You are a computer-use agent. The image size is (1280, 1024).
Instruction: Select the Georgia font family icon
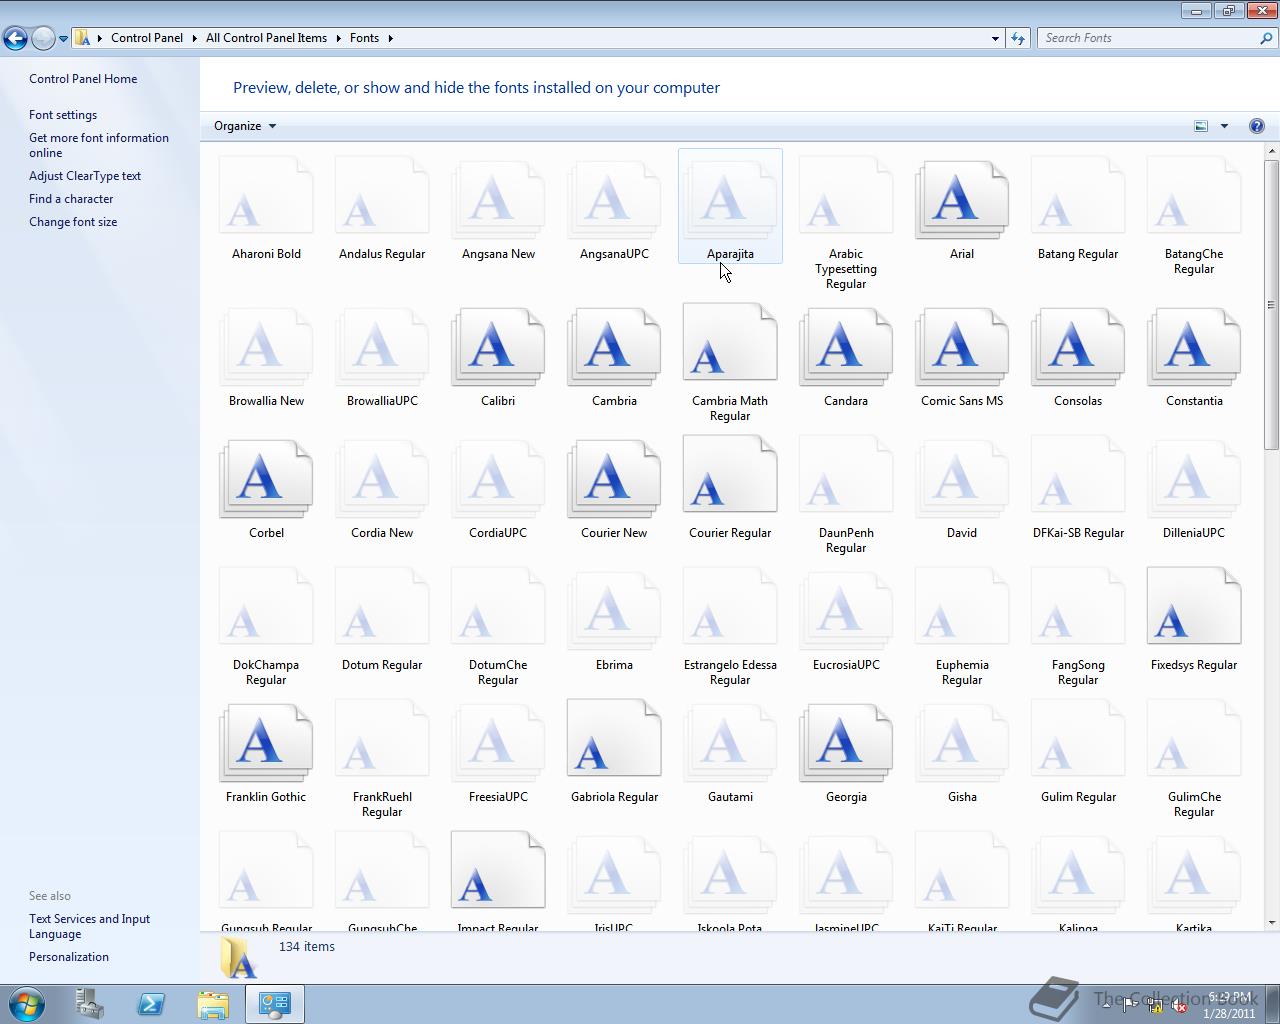(x=846, y=742)
